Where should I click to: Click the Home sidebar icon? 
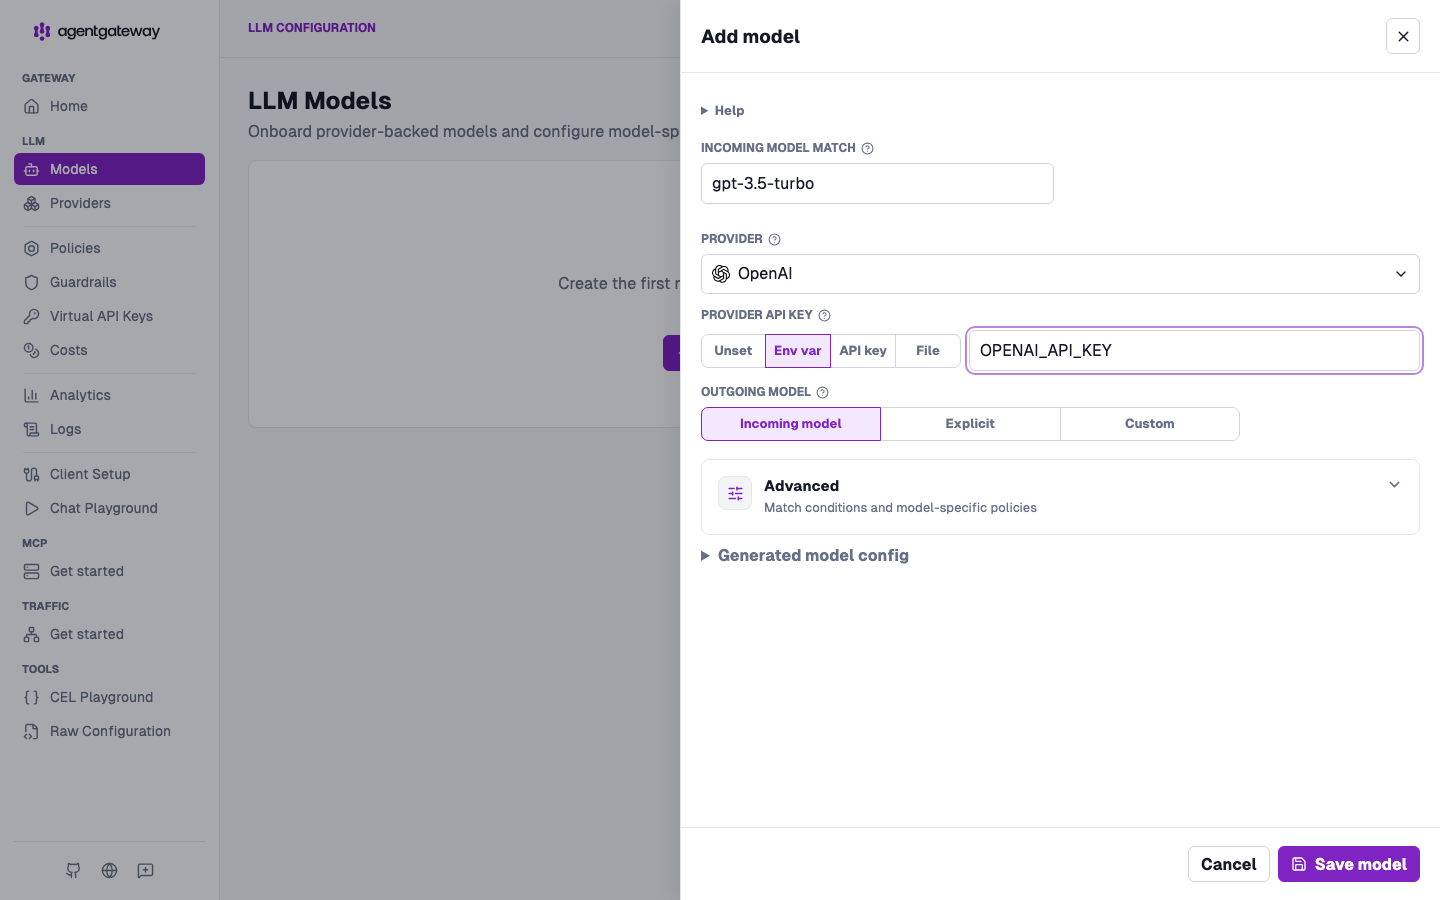32,106
